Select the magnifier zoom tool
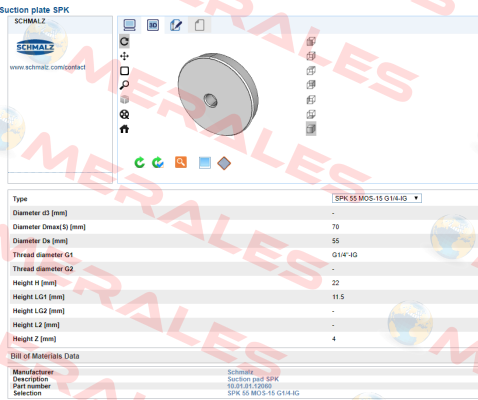The image size is (478, 400). [124, 85]
